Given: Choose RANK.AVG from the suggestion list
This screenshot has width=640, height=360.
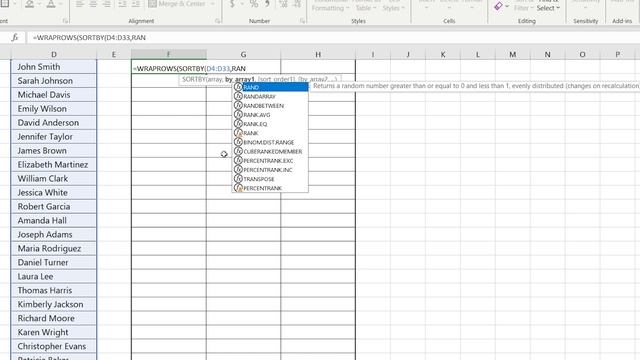Looking at the screenshot, I should (x=270, y=115).
